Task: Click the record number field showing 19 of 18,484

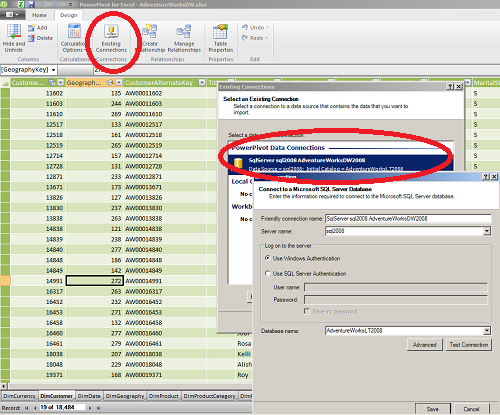Action: [63, 407]
